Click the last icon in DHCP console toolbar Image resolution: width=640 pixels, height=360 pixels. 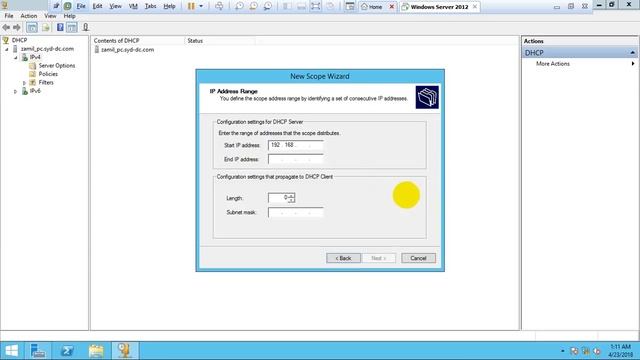tap(85, 27)
